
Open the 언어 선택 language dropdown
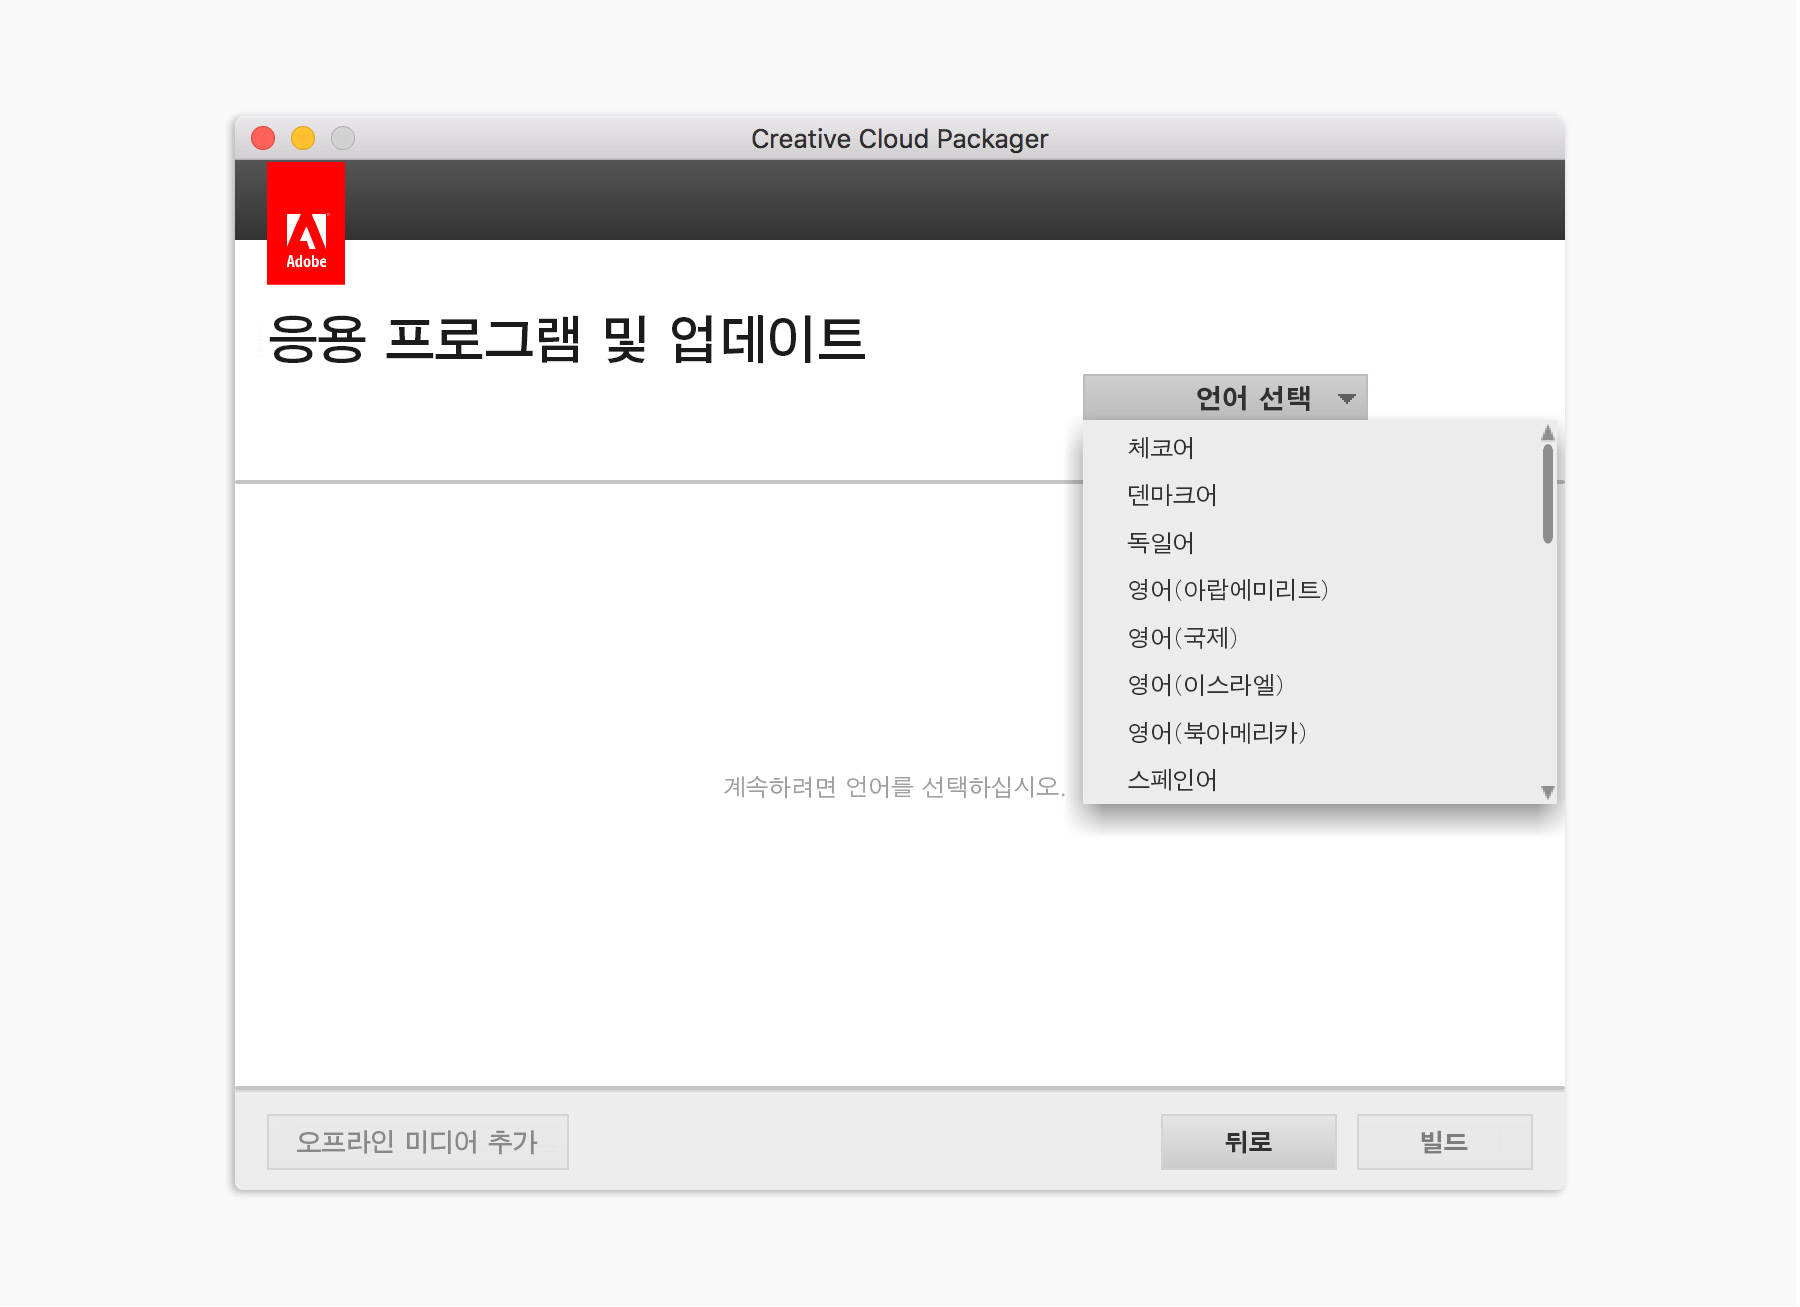1225,398
